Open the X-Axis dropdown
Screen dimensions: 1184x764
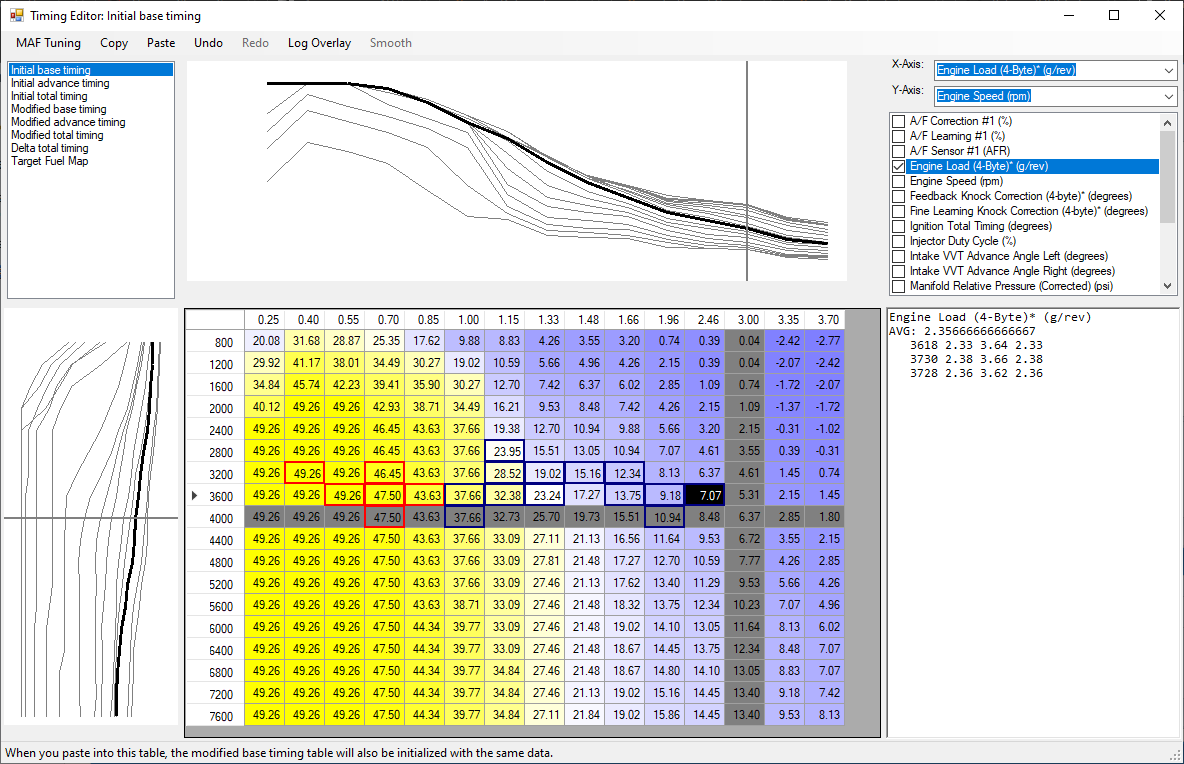pyautogui.click(x=1169, y=71)
